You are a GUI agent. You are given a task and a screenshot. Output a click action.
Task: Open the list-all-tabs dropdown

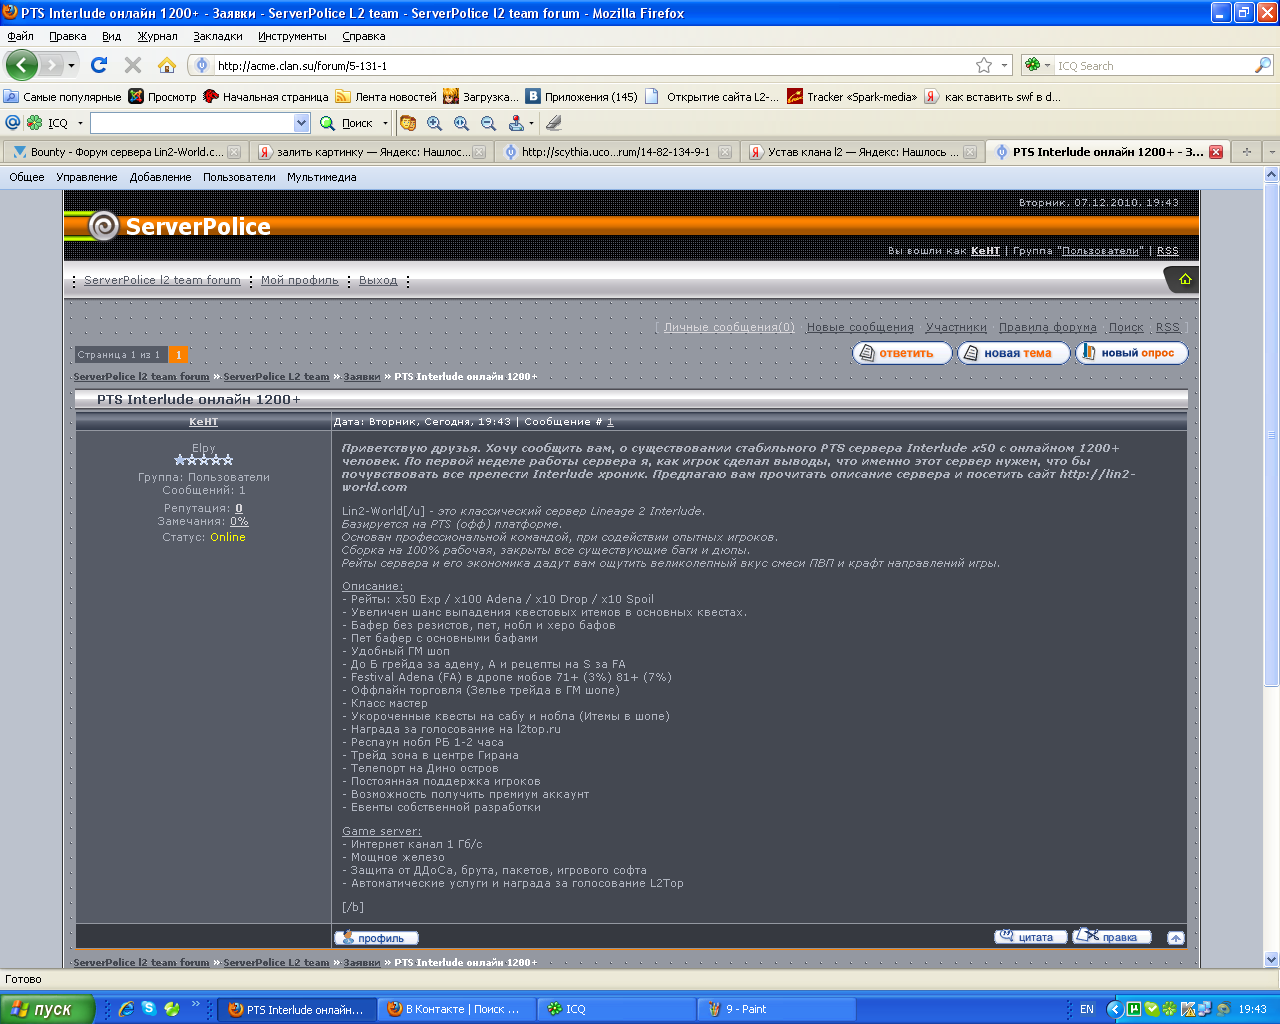pyautogui.click(x=1271, y=152)
